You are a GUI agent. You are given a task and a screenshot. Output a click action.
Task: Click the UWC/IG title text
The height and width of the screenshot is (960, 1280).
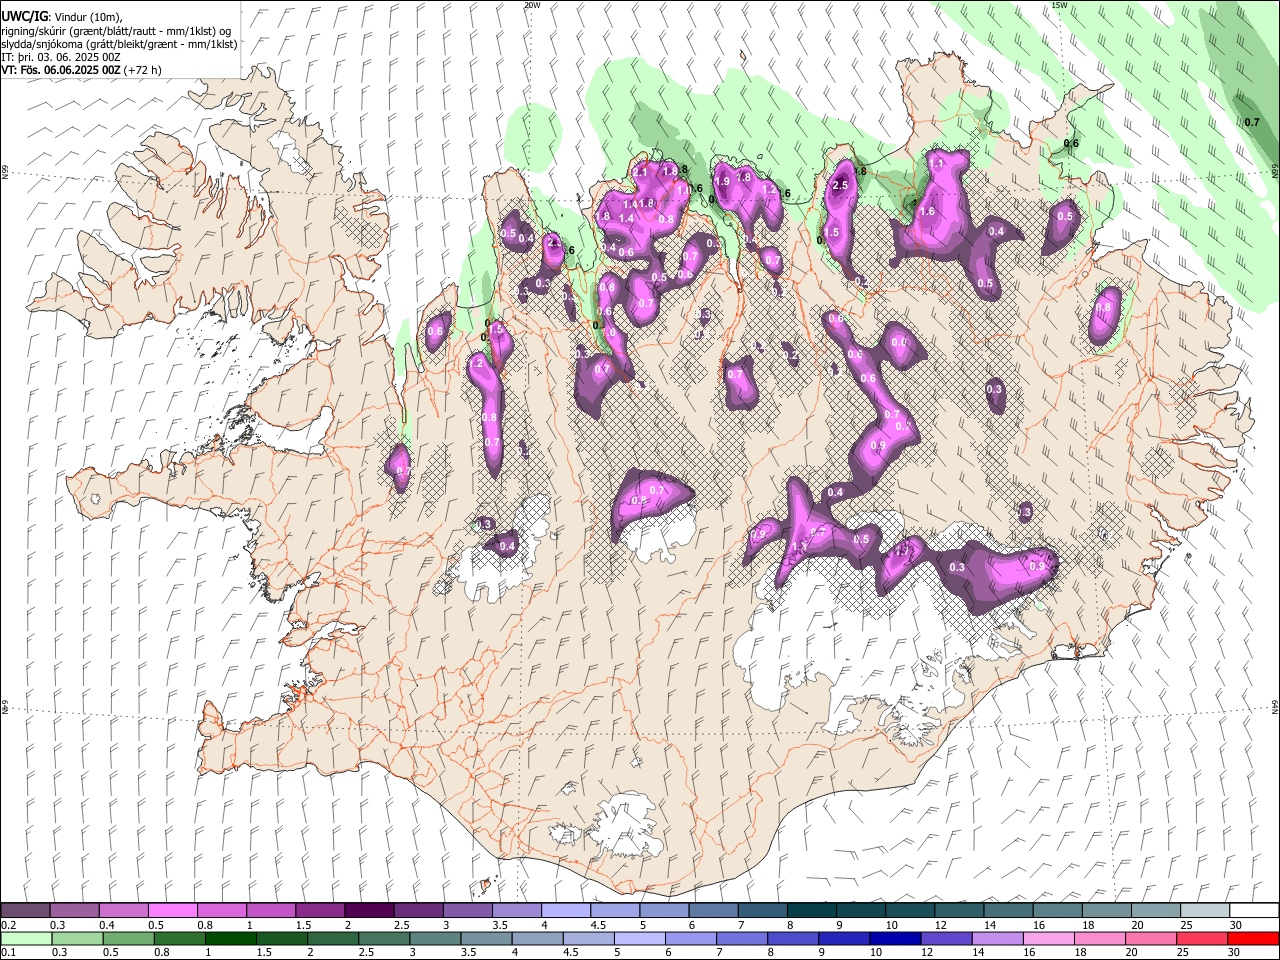[x=23, y=17]
